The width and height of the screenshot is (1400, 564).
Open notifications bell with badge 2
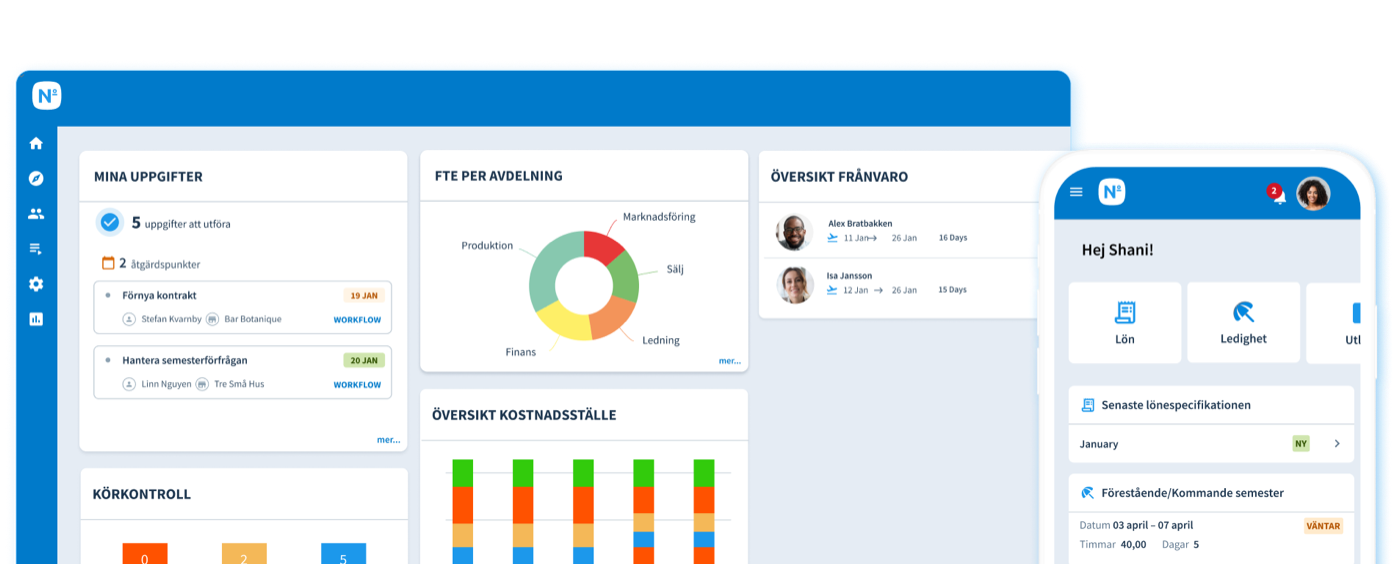click(x=1279, y=196)
